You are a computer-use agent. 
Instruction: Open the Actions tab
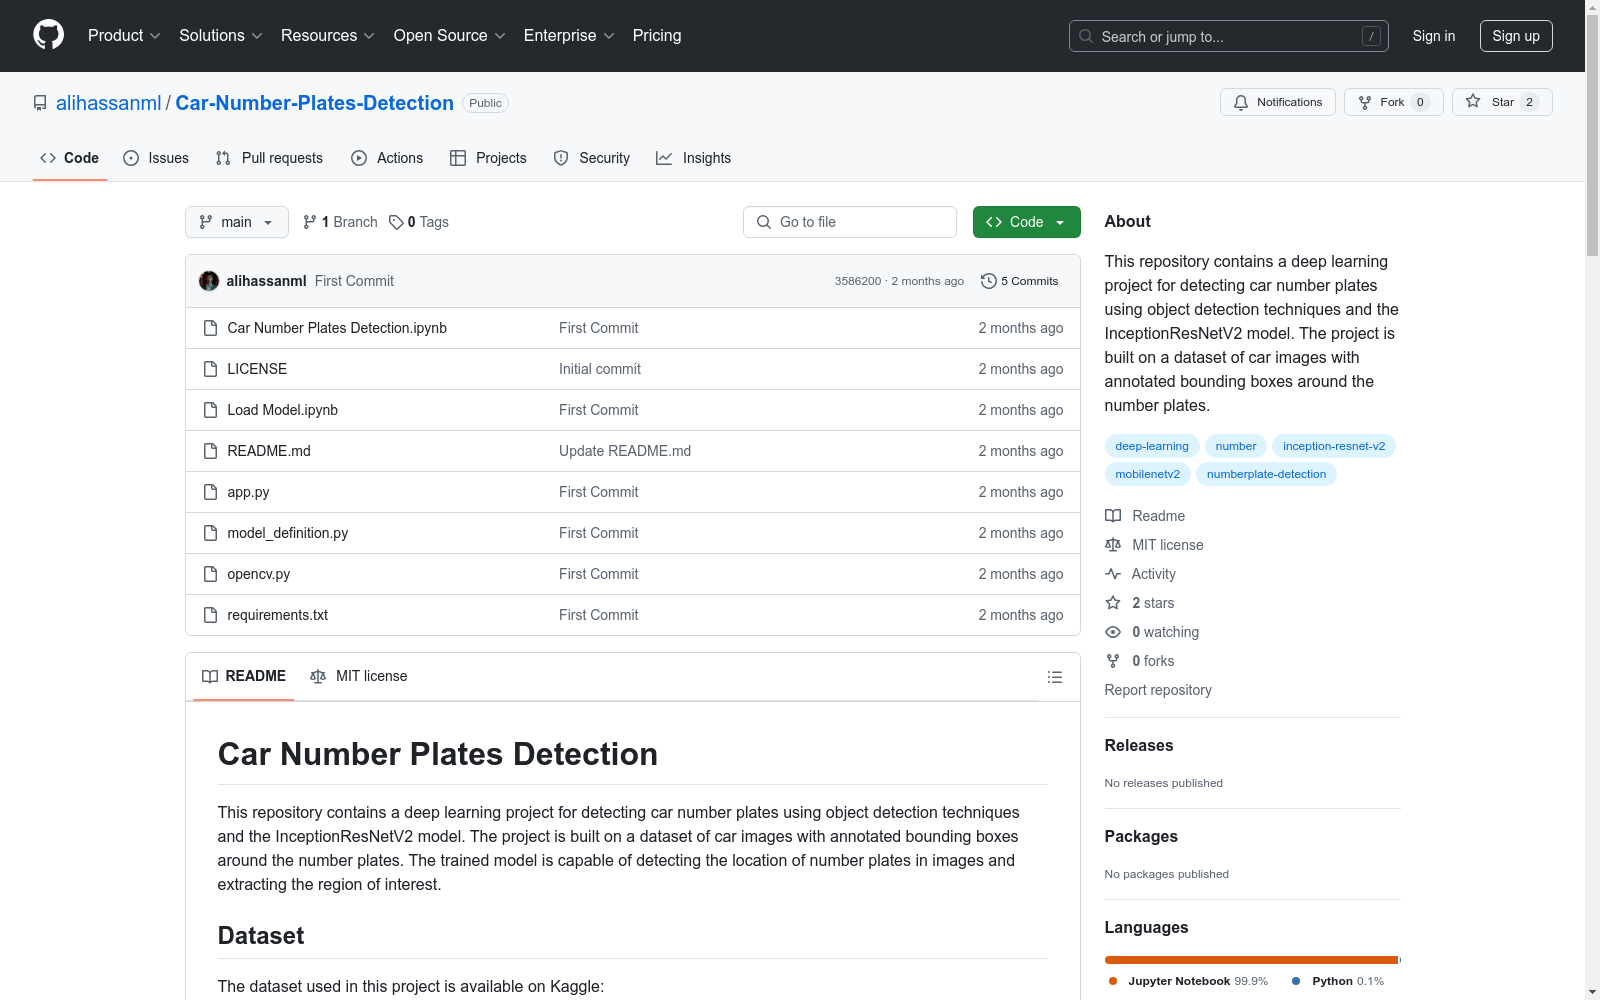(387, 158)
